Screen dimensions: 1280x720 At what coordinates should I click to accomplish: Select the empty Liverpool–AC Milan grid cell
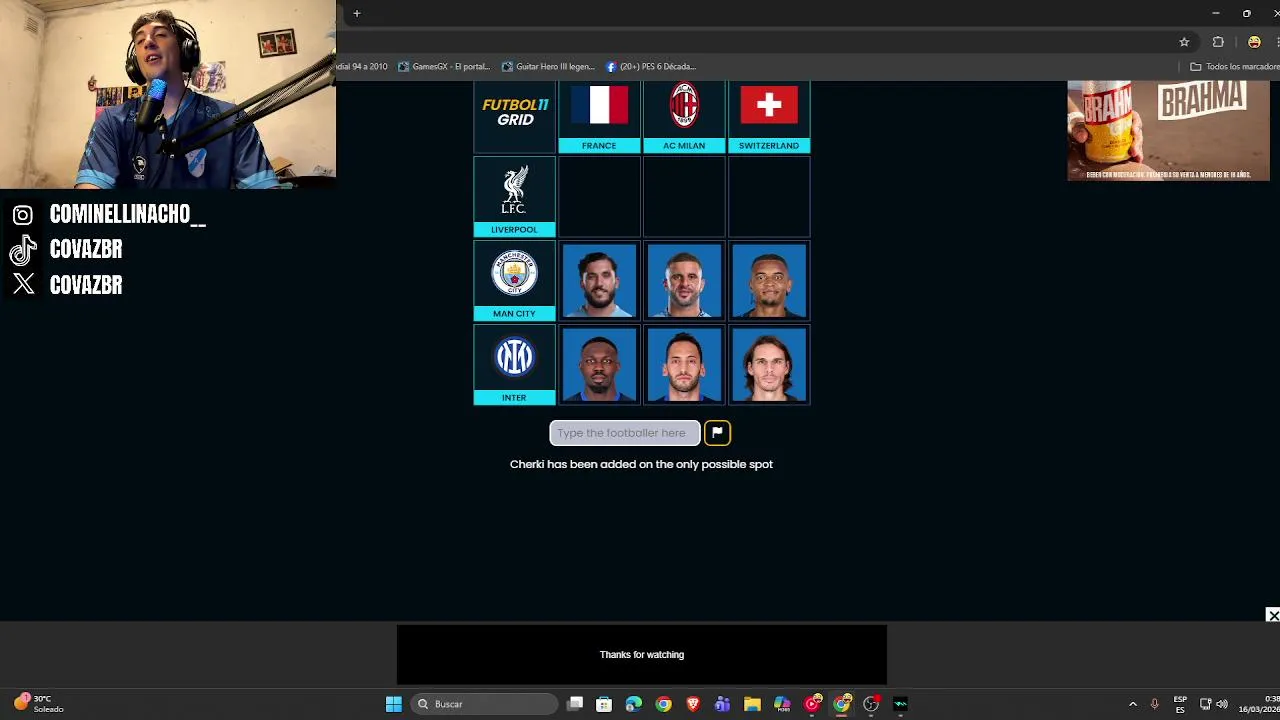point(684,197)
